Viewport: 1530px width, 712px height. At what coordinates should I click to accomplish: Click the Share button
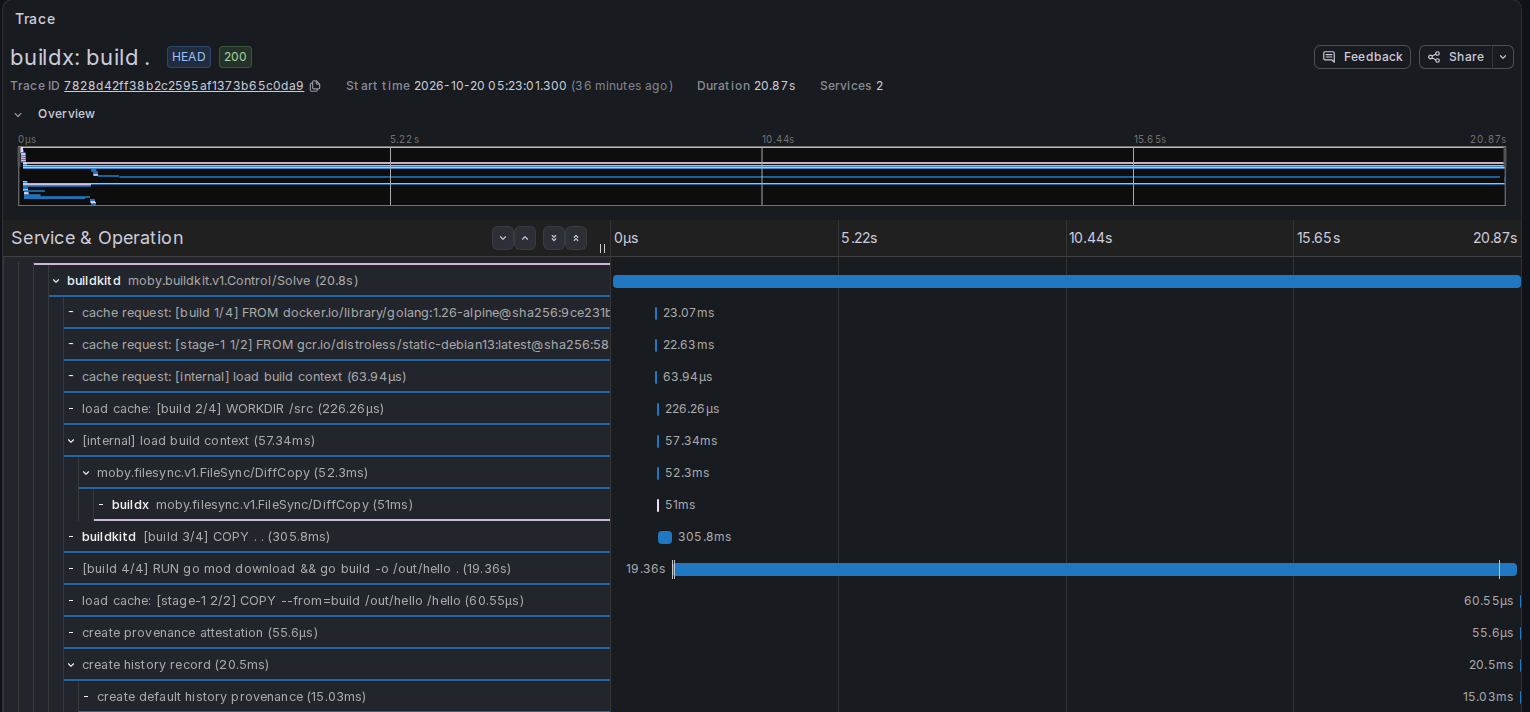1456,57
